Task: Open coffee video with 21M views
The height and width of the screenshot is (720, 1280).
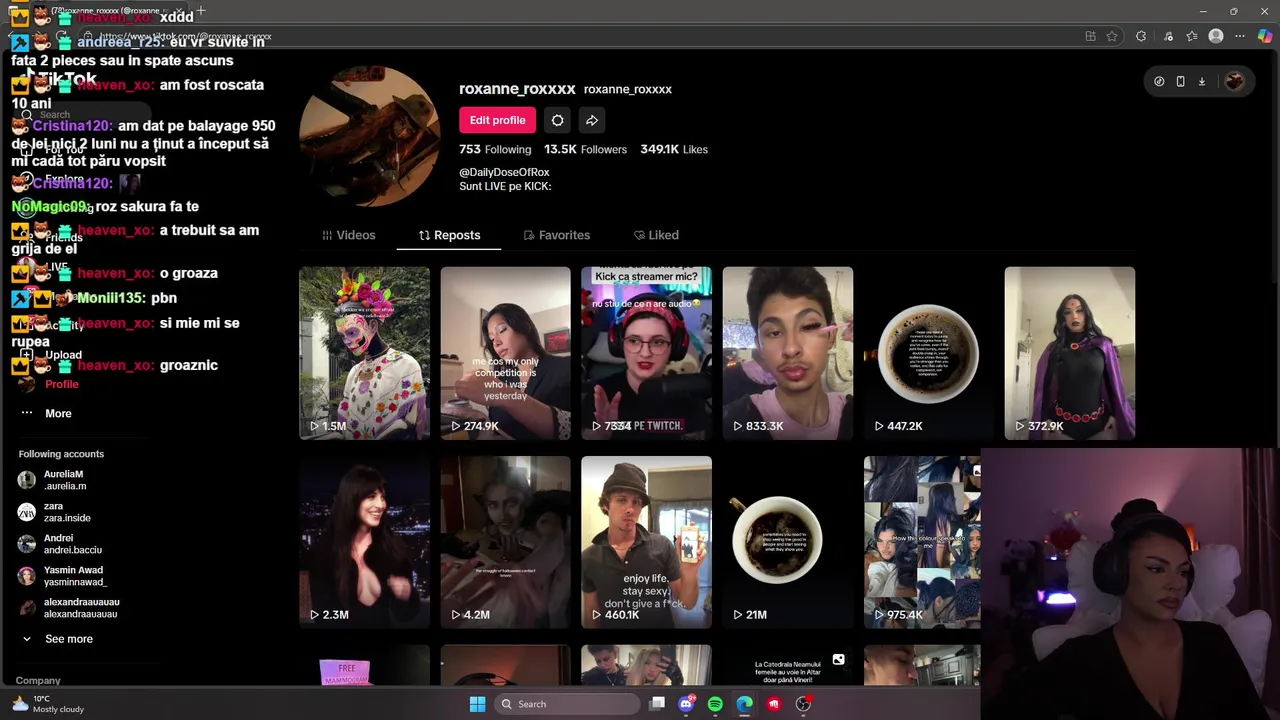Action: 788,542
